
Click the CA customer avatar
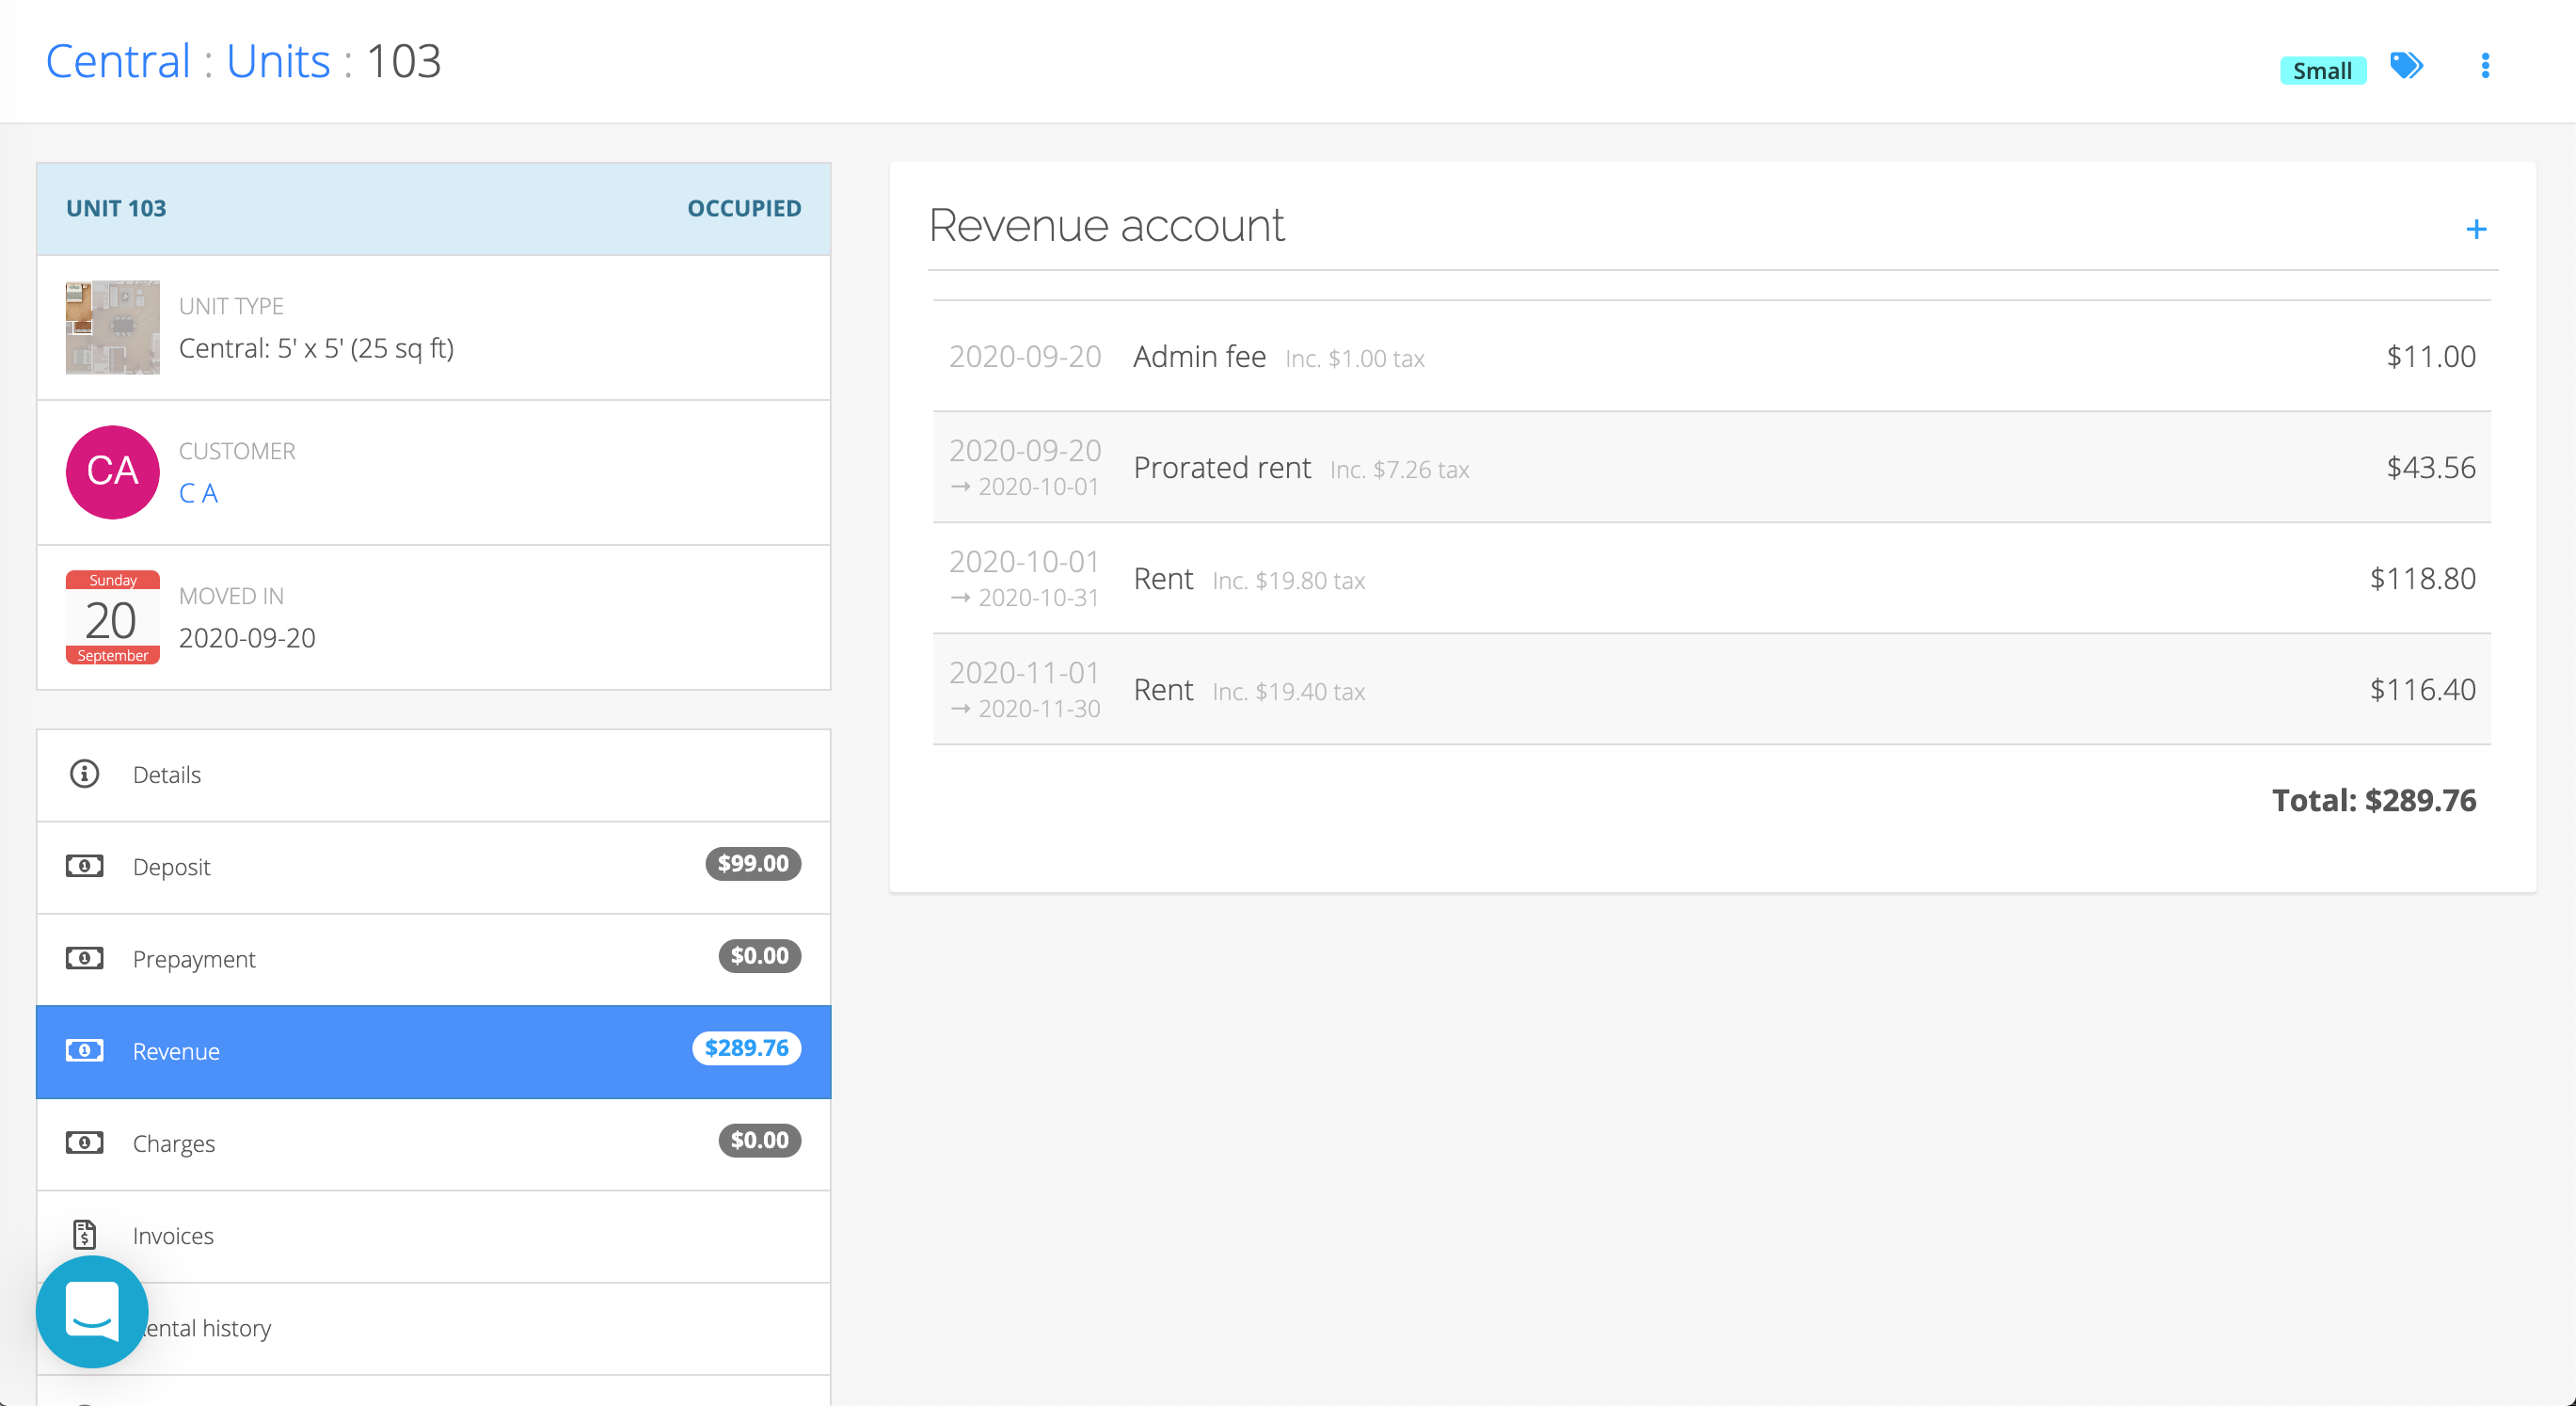pyautogui.click(x=112, y=472)
